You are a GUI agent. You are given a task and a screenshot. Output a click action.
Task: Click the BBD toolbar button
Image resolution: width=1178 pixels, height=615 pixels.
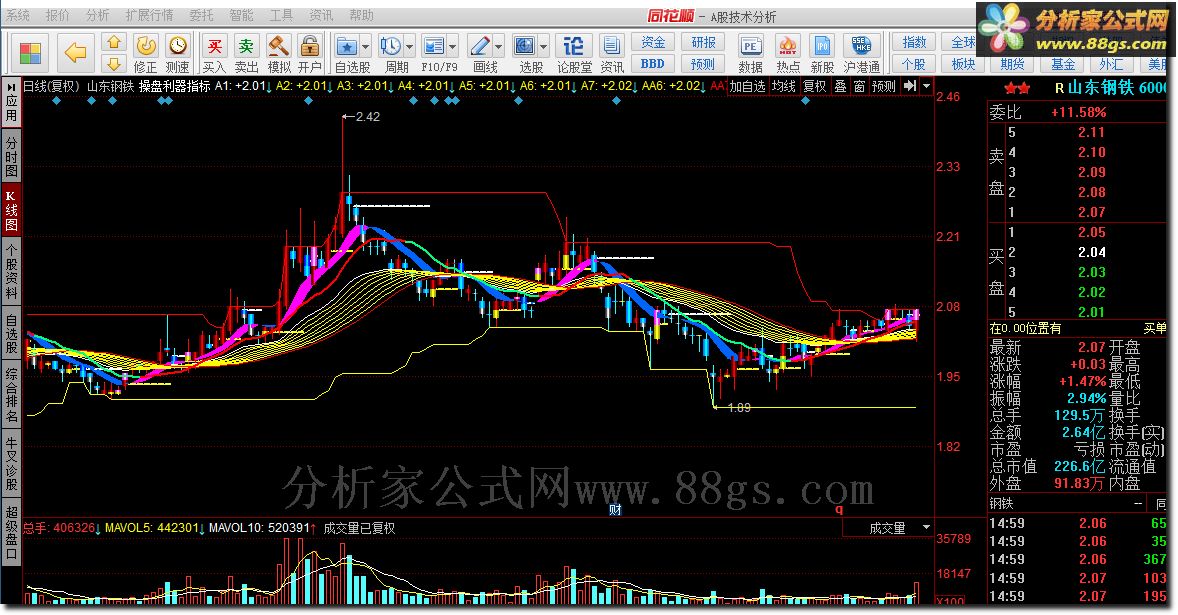coord(653,64)
